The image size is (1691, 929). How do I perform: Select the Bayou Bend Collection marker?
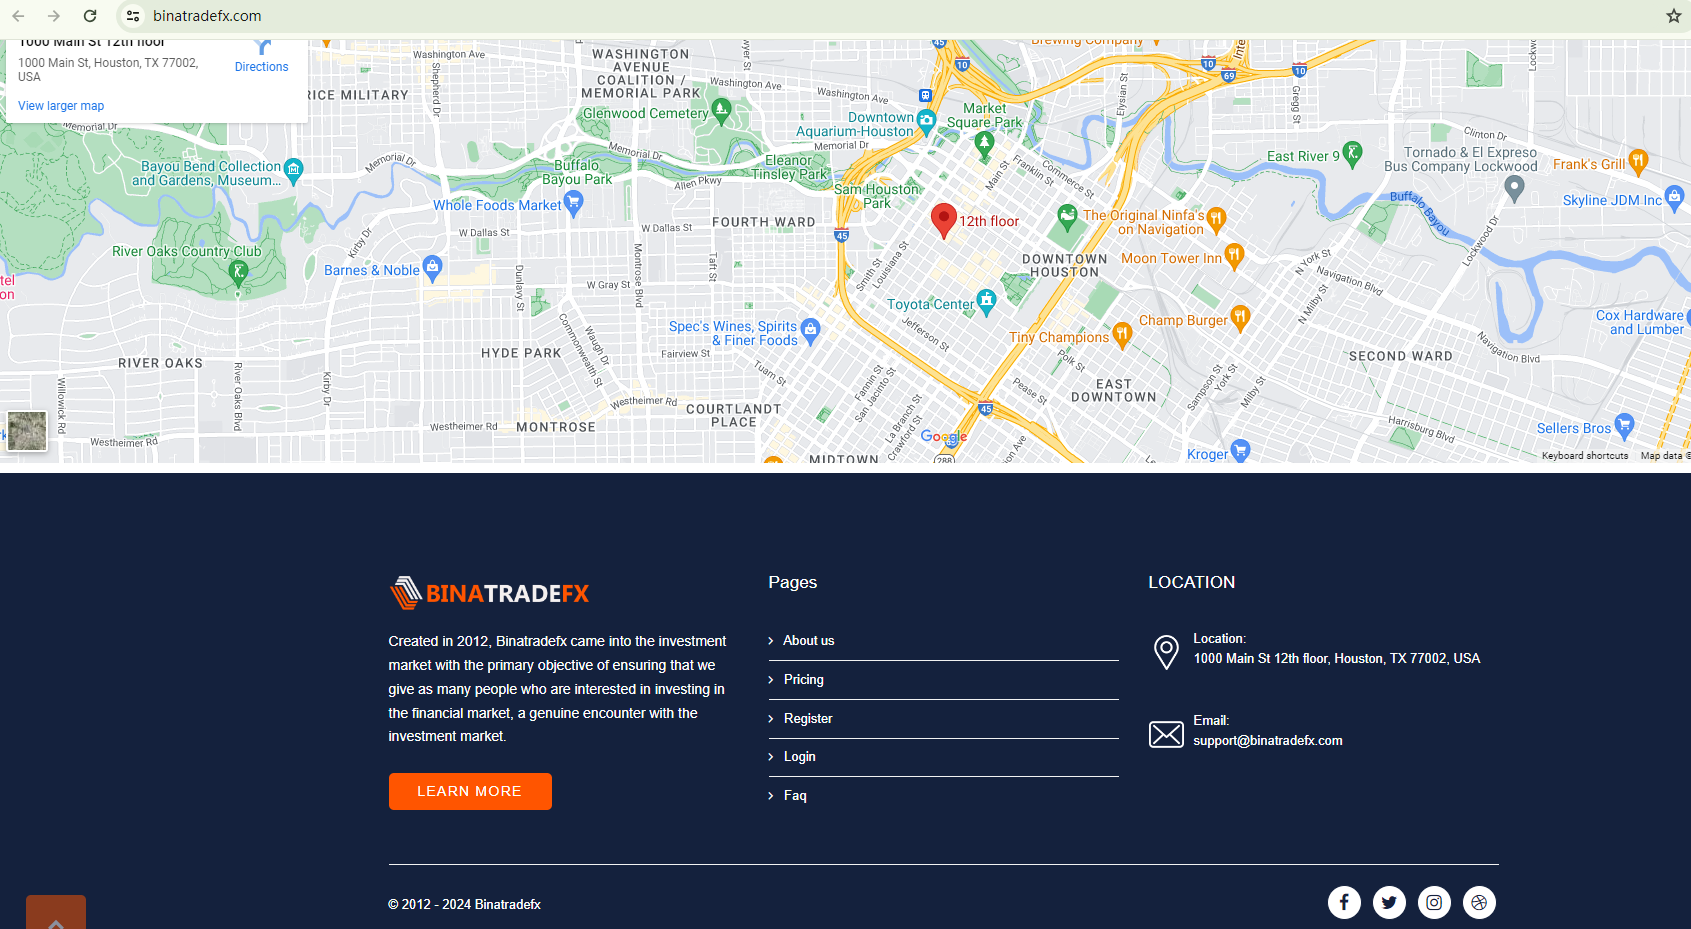coord(294,170)
